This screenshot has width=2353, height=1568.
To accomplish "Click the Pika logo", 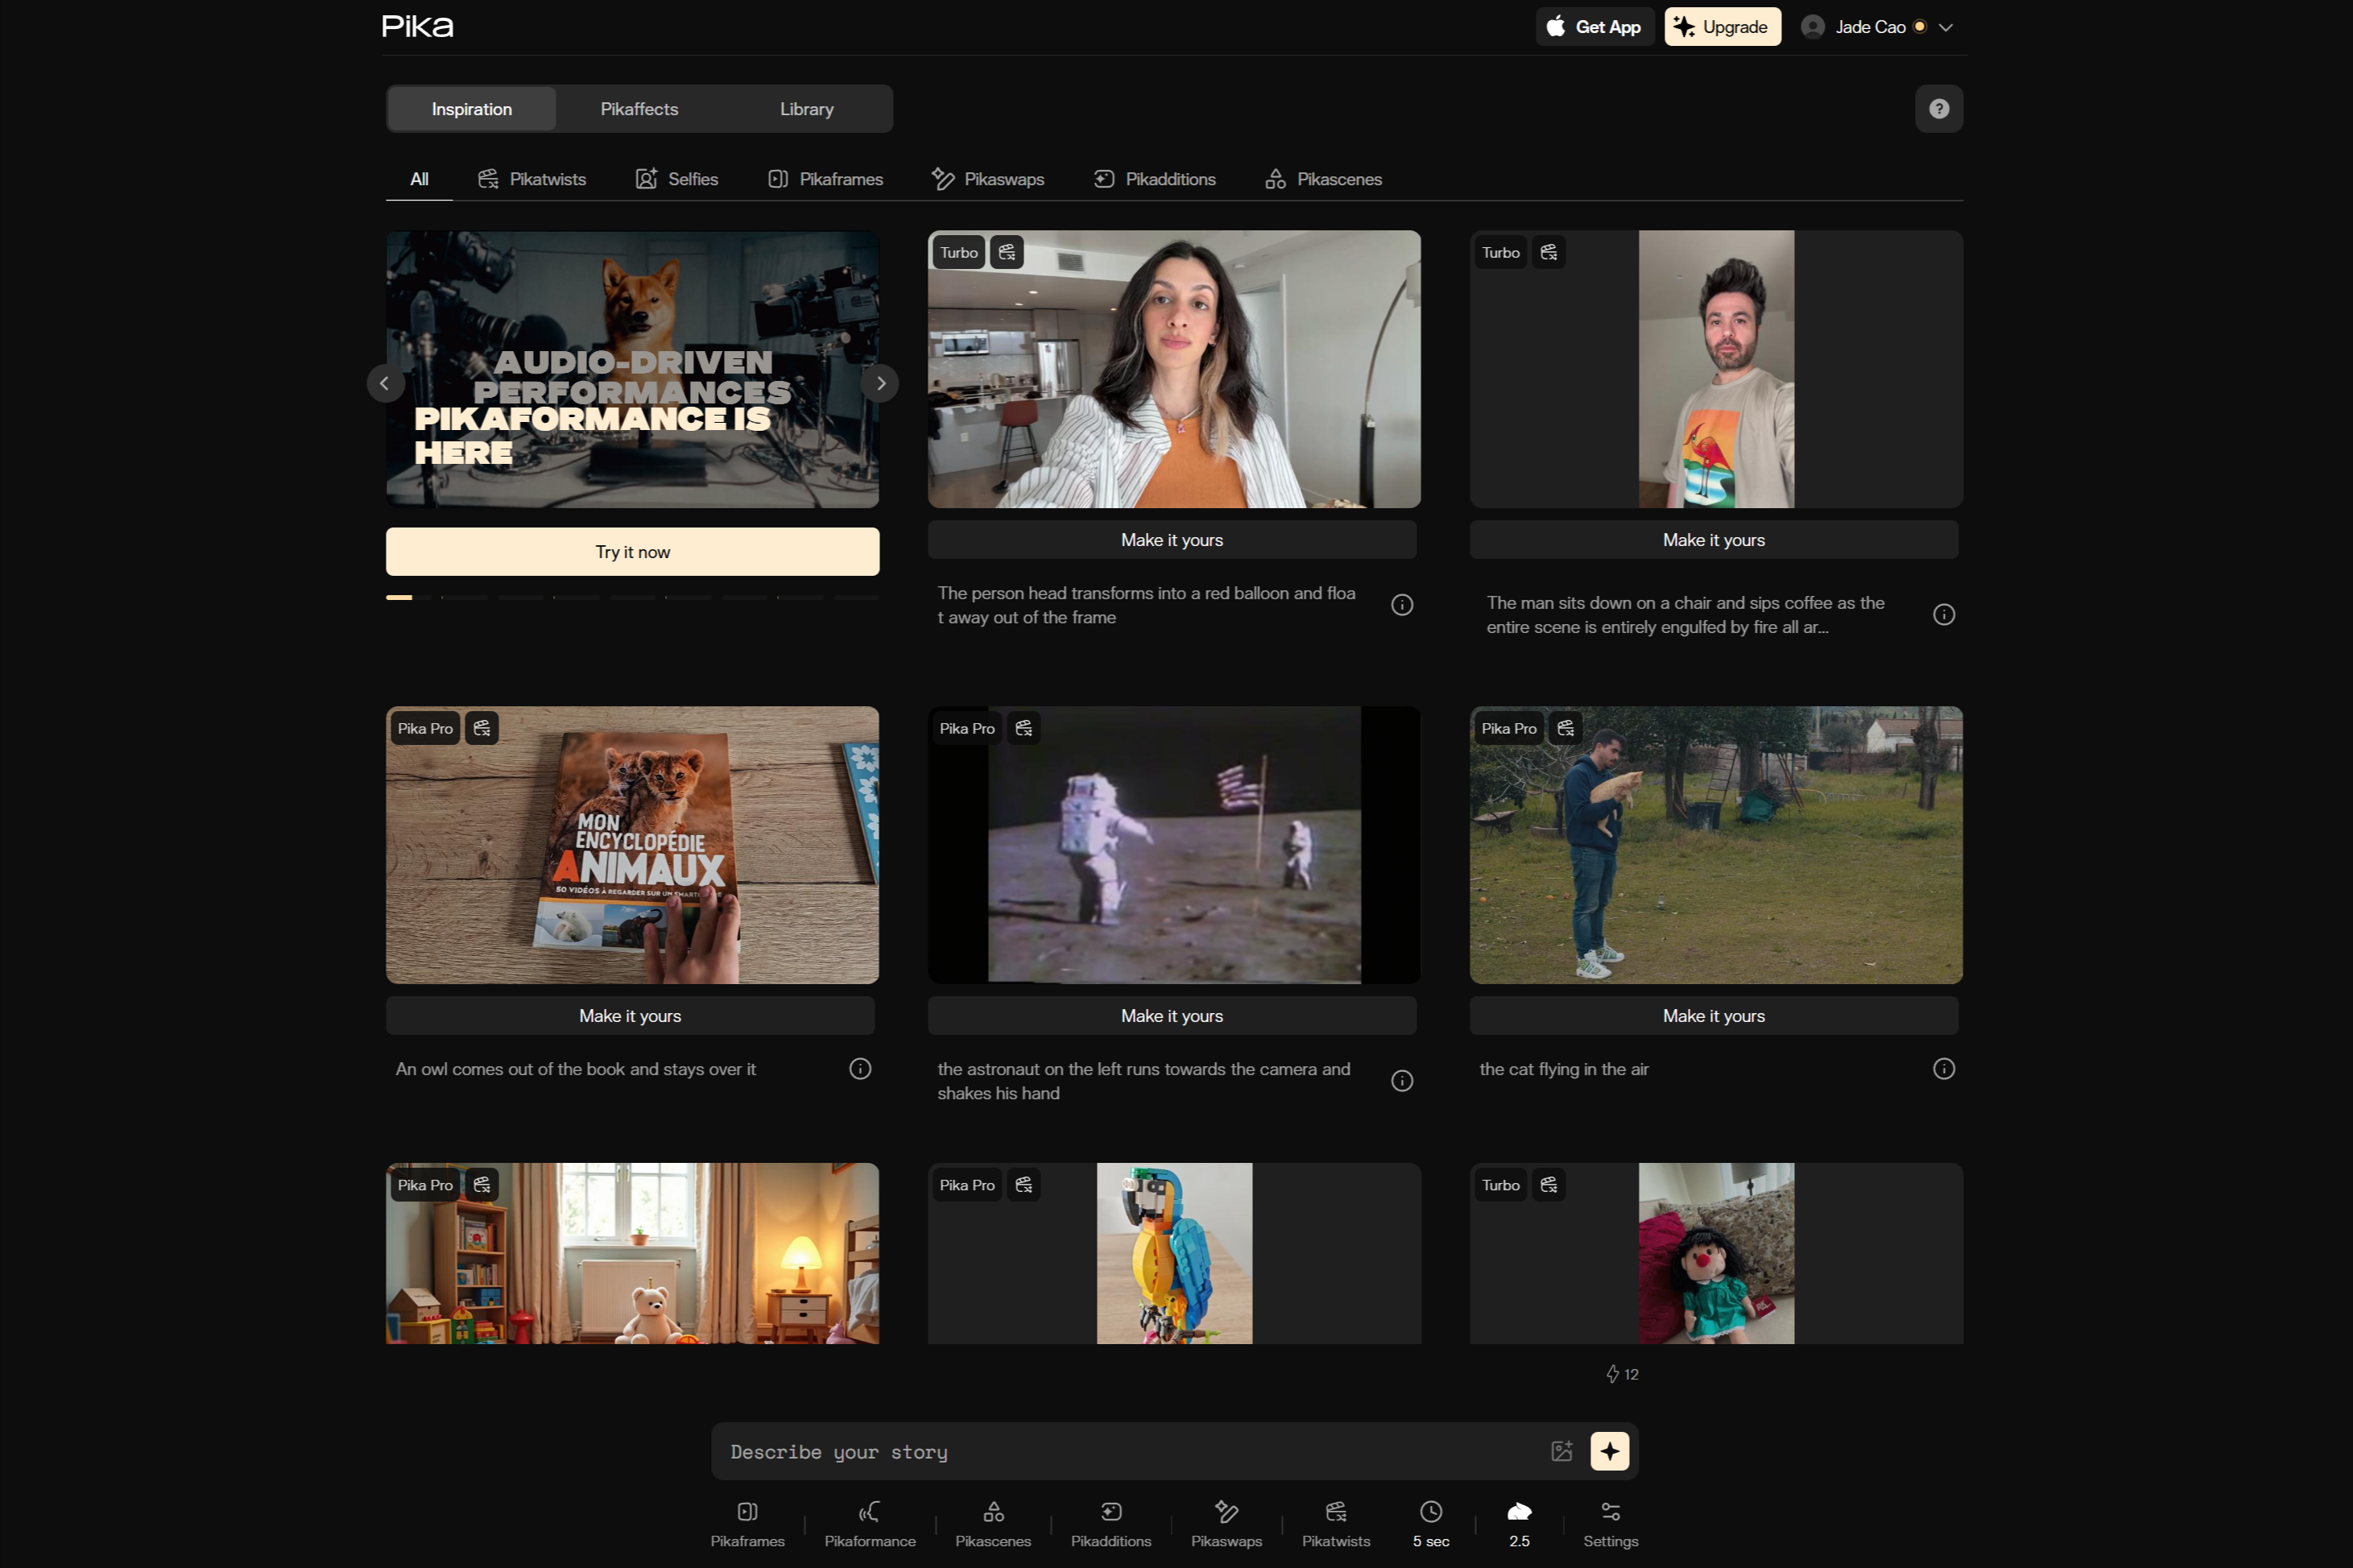I will [418, 26].
